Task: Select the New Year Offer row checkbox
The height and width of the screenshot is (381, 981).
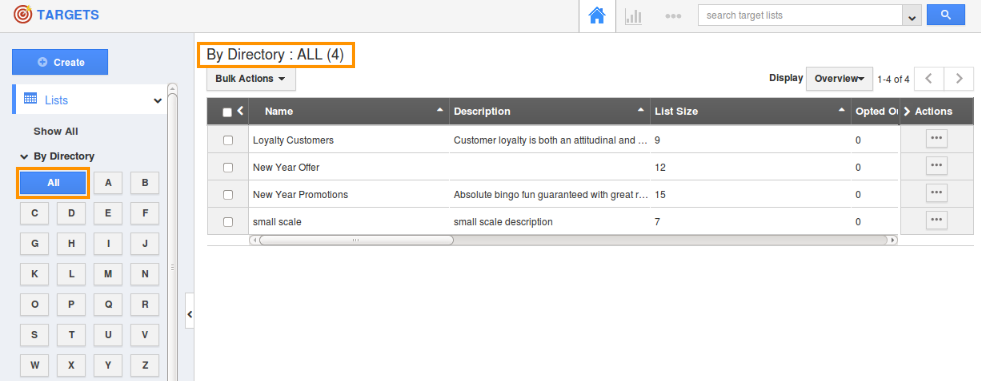Action: [228, 168]
